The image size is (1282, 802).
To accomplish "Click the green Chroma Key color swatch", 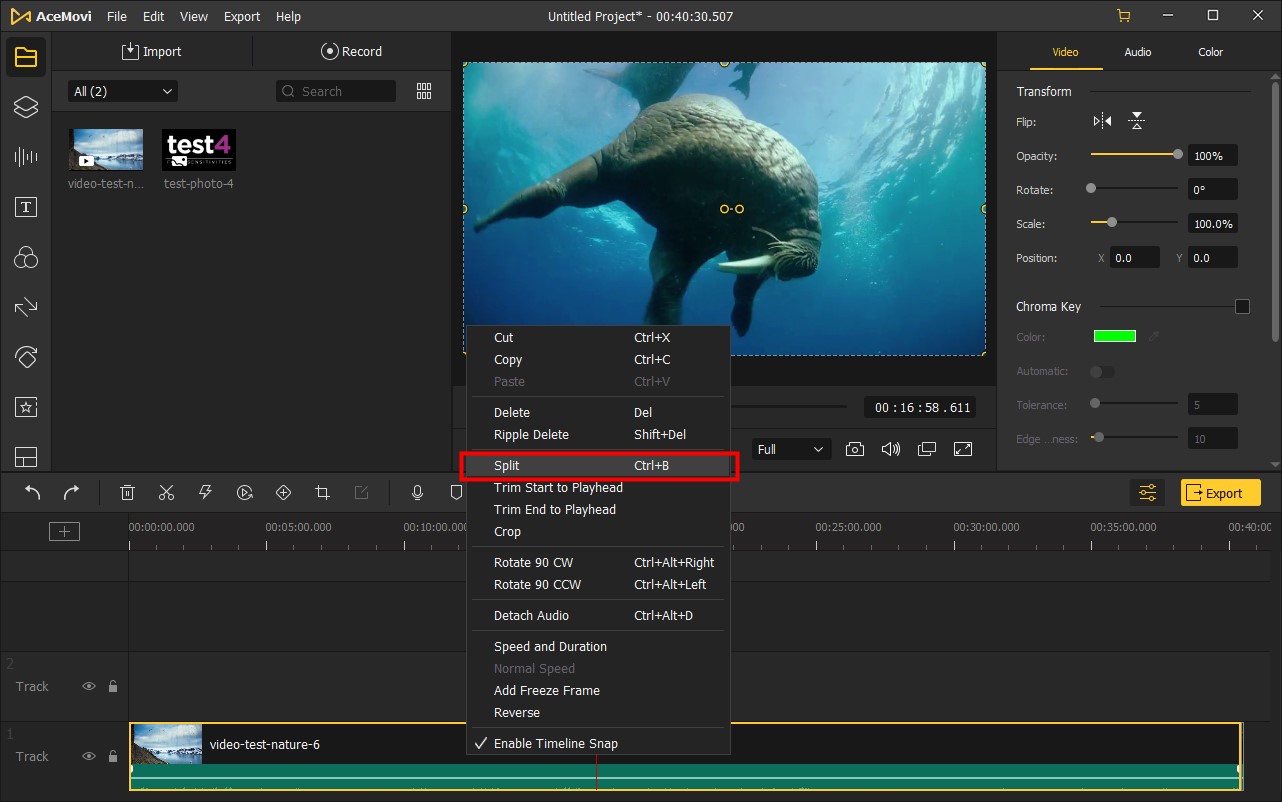I will tap(1114, 336).
